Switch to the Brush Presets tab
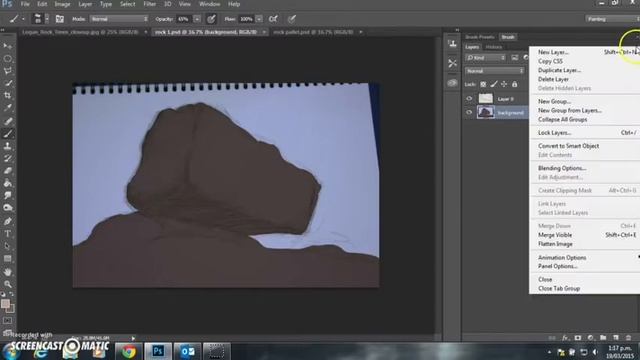This screenshot has height=360, width=640. tap(480, 37)
